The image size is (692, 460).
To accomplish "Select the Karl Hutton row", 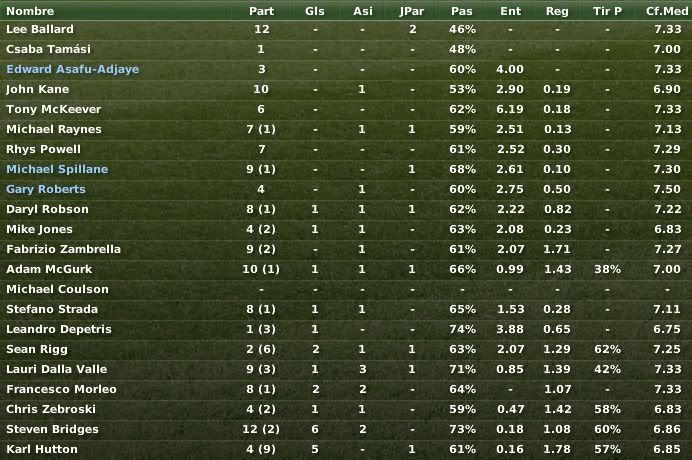I will 346,449.
